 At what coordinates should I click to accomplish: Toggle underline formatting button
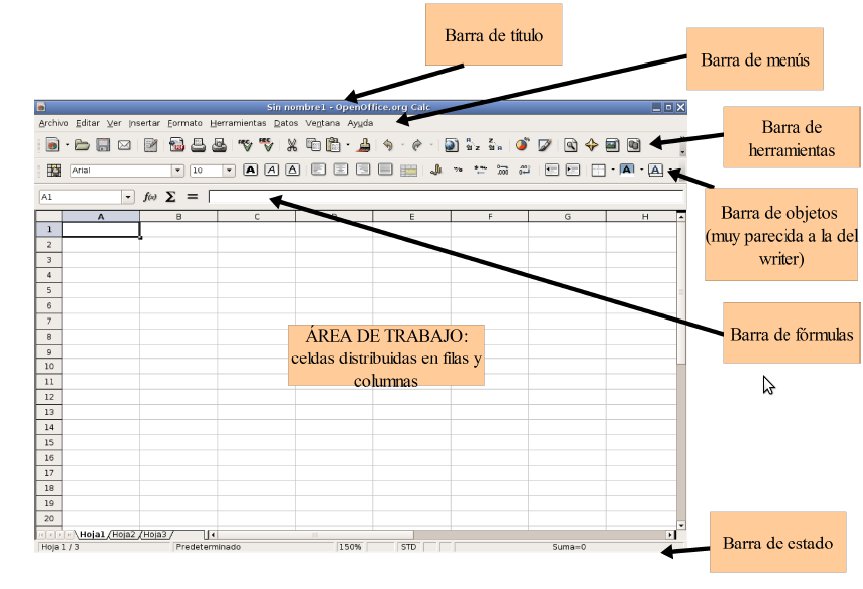point(292,171)
